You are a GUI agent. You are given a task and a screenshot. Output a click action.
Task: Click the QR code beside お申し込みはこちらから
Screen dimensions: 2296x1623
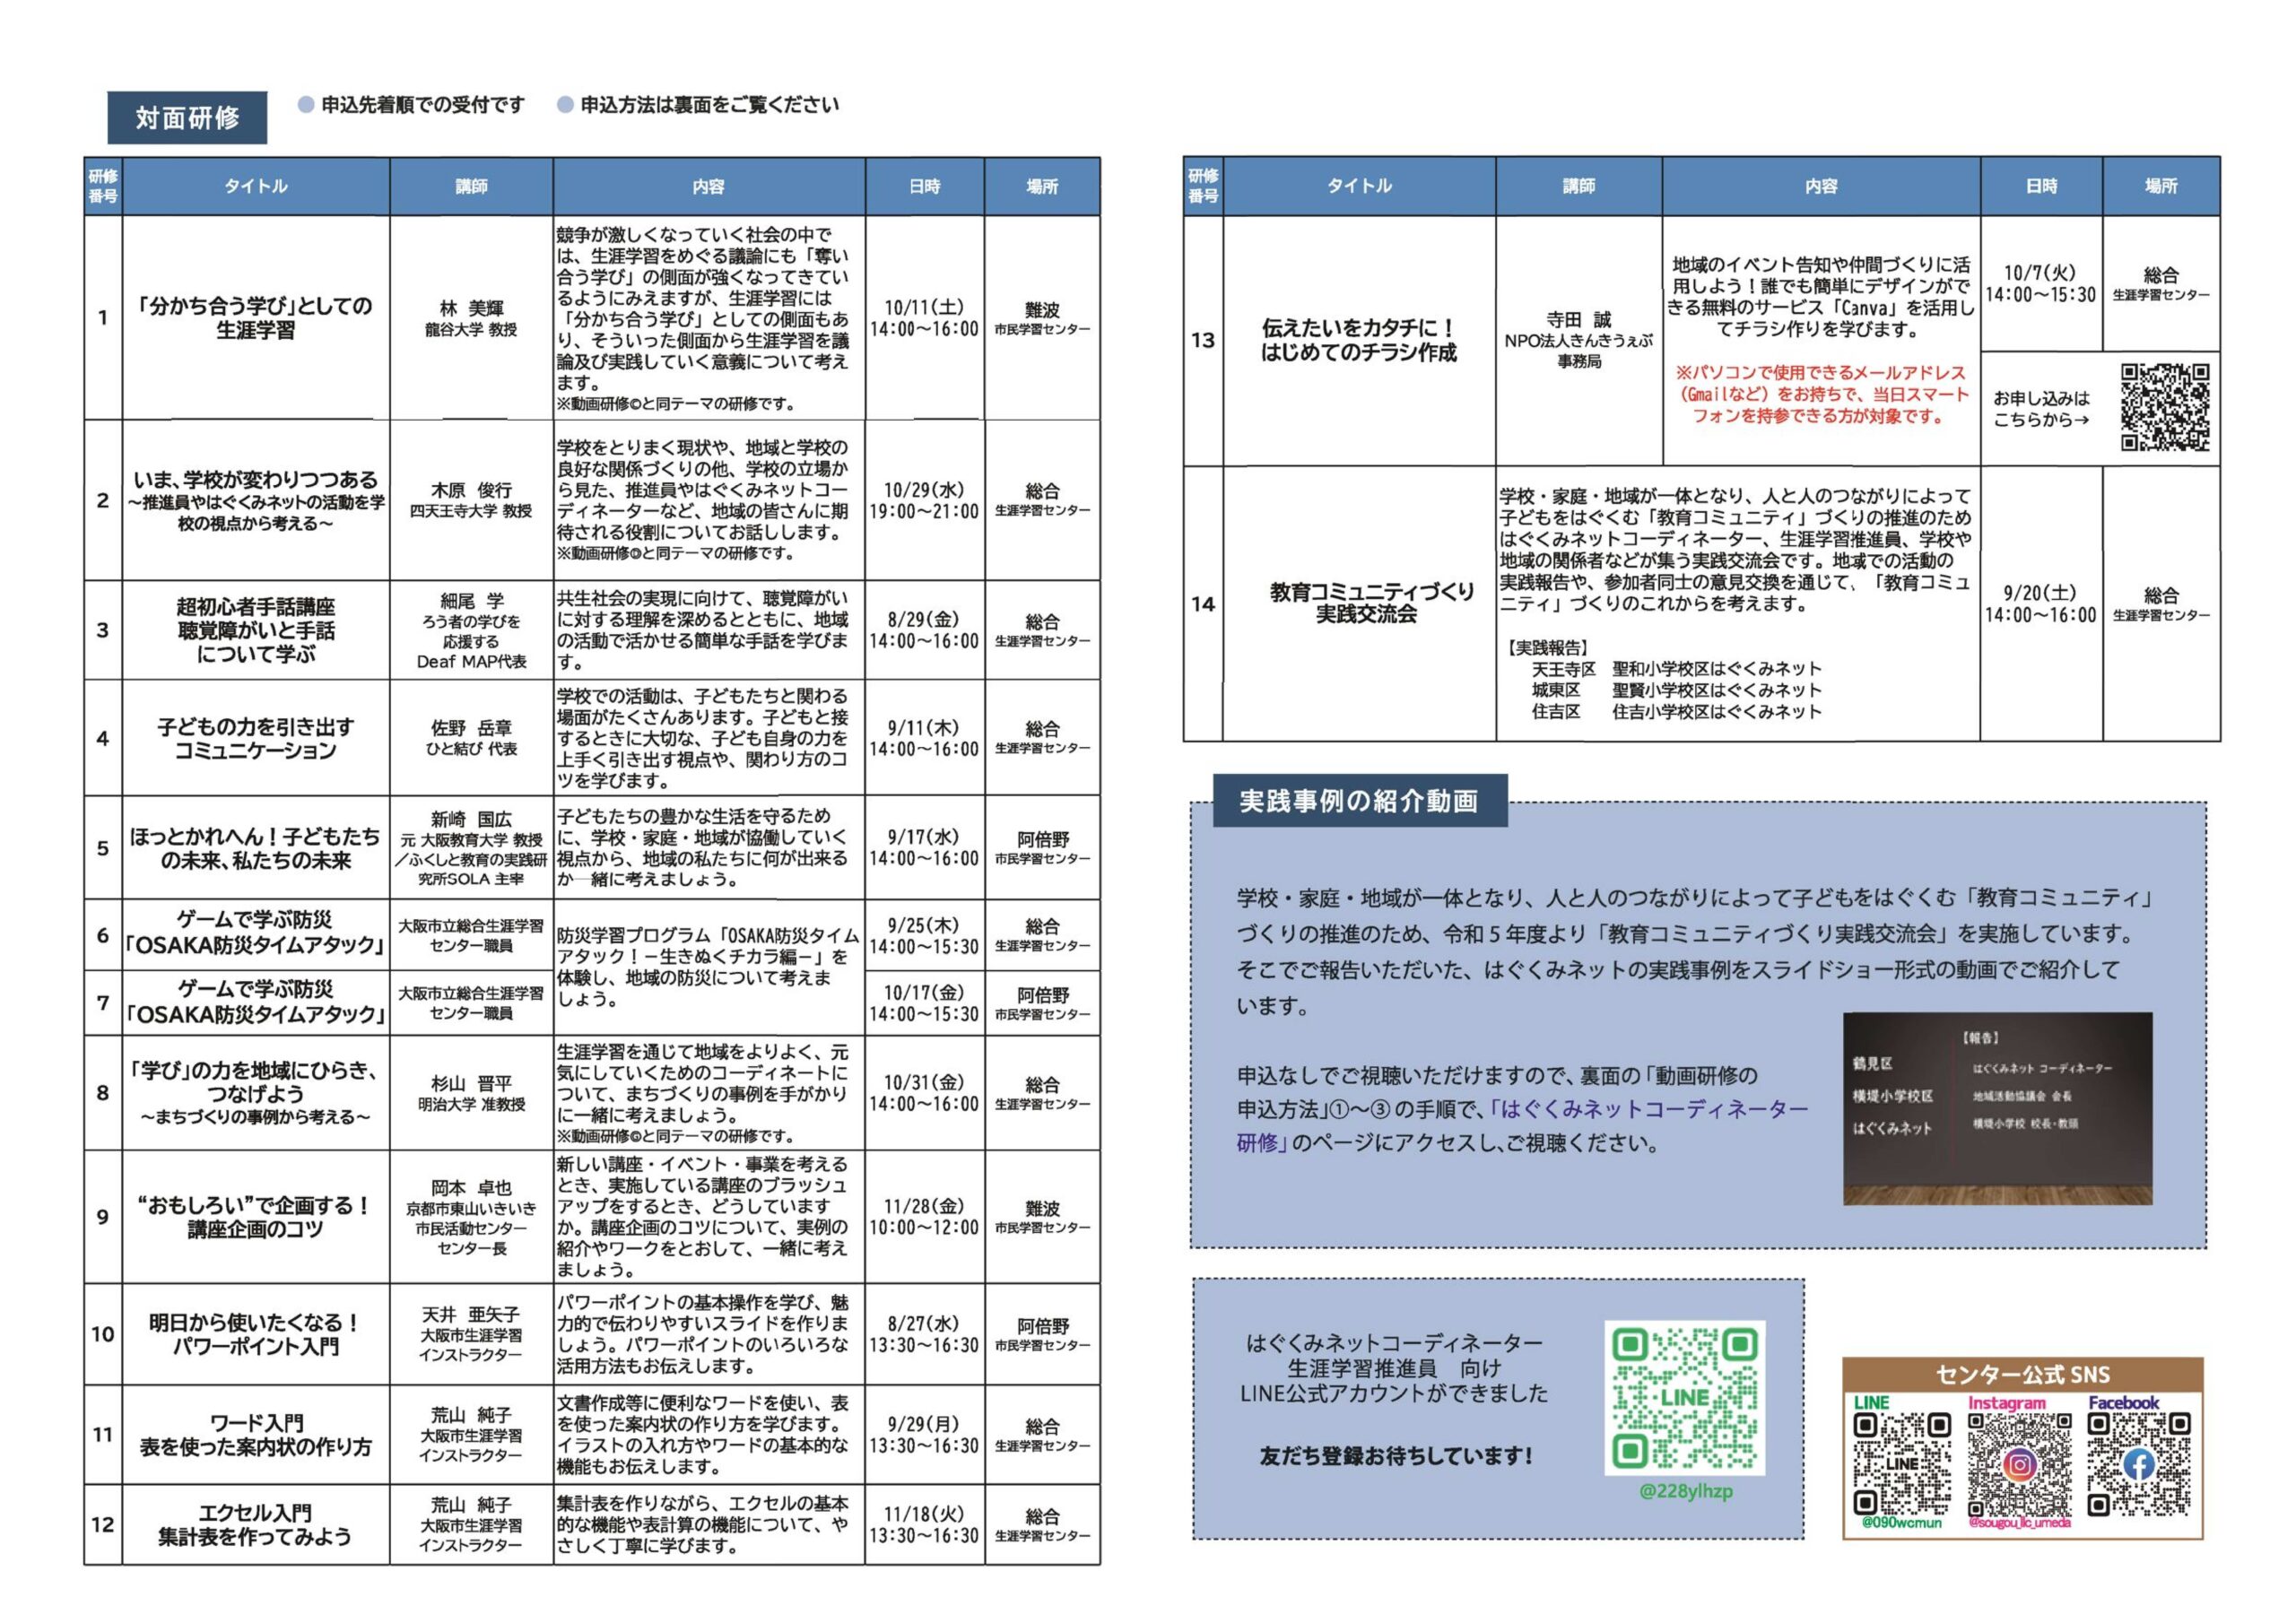(2165, 407)
